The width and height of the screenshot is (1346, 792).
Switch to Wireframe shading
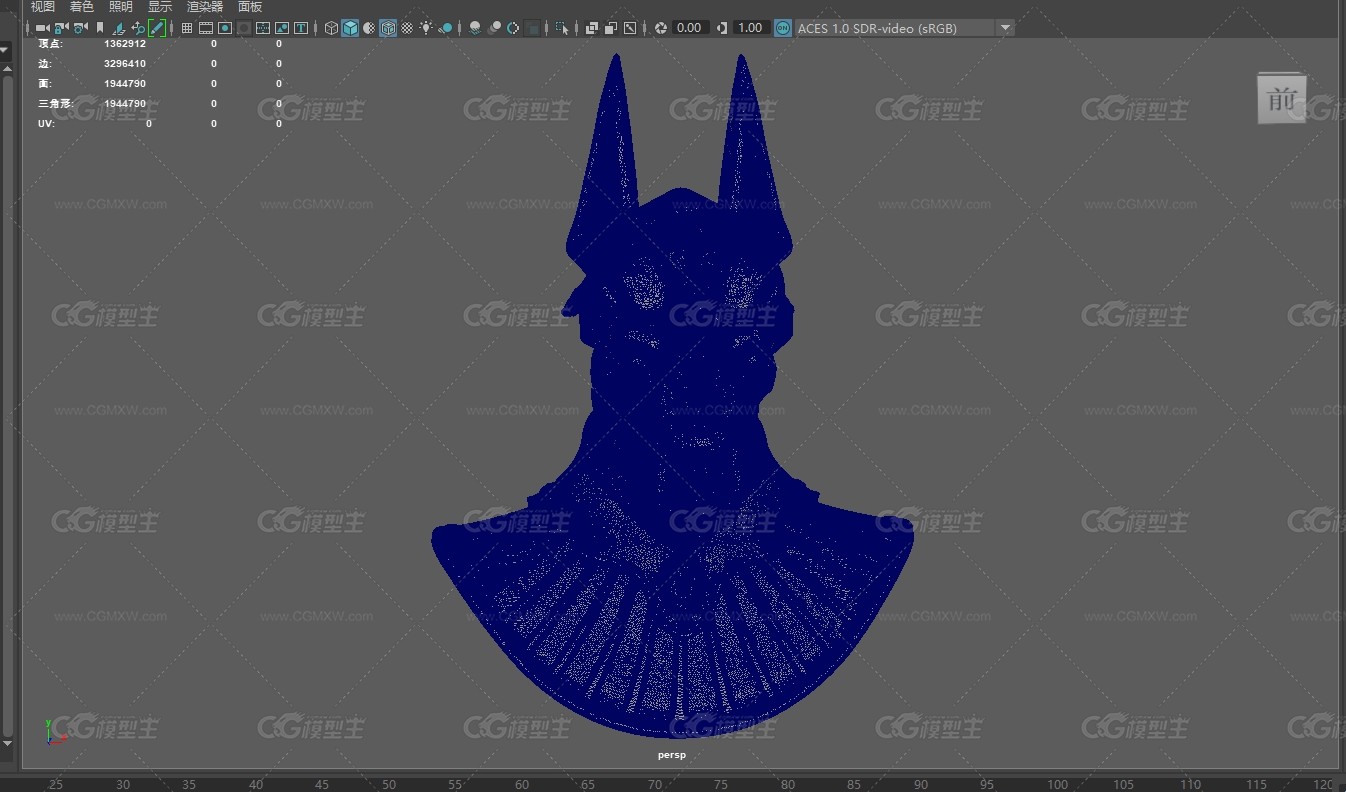coord(331,28)
